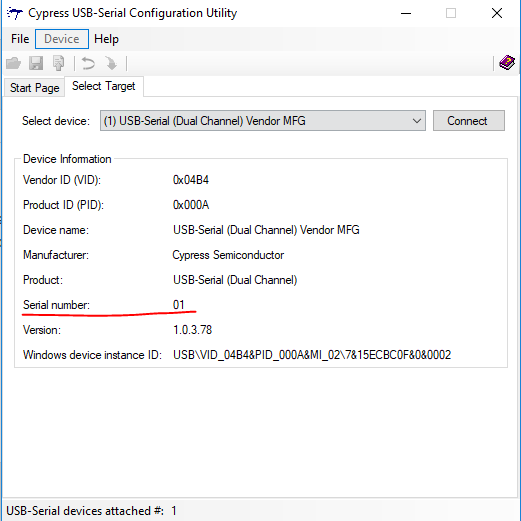Screen dimensions: 521x521
Task: Click the Product: field label
Action: pyautogui.click(x=43, y=280)
